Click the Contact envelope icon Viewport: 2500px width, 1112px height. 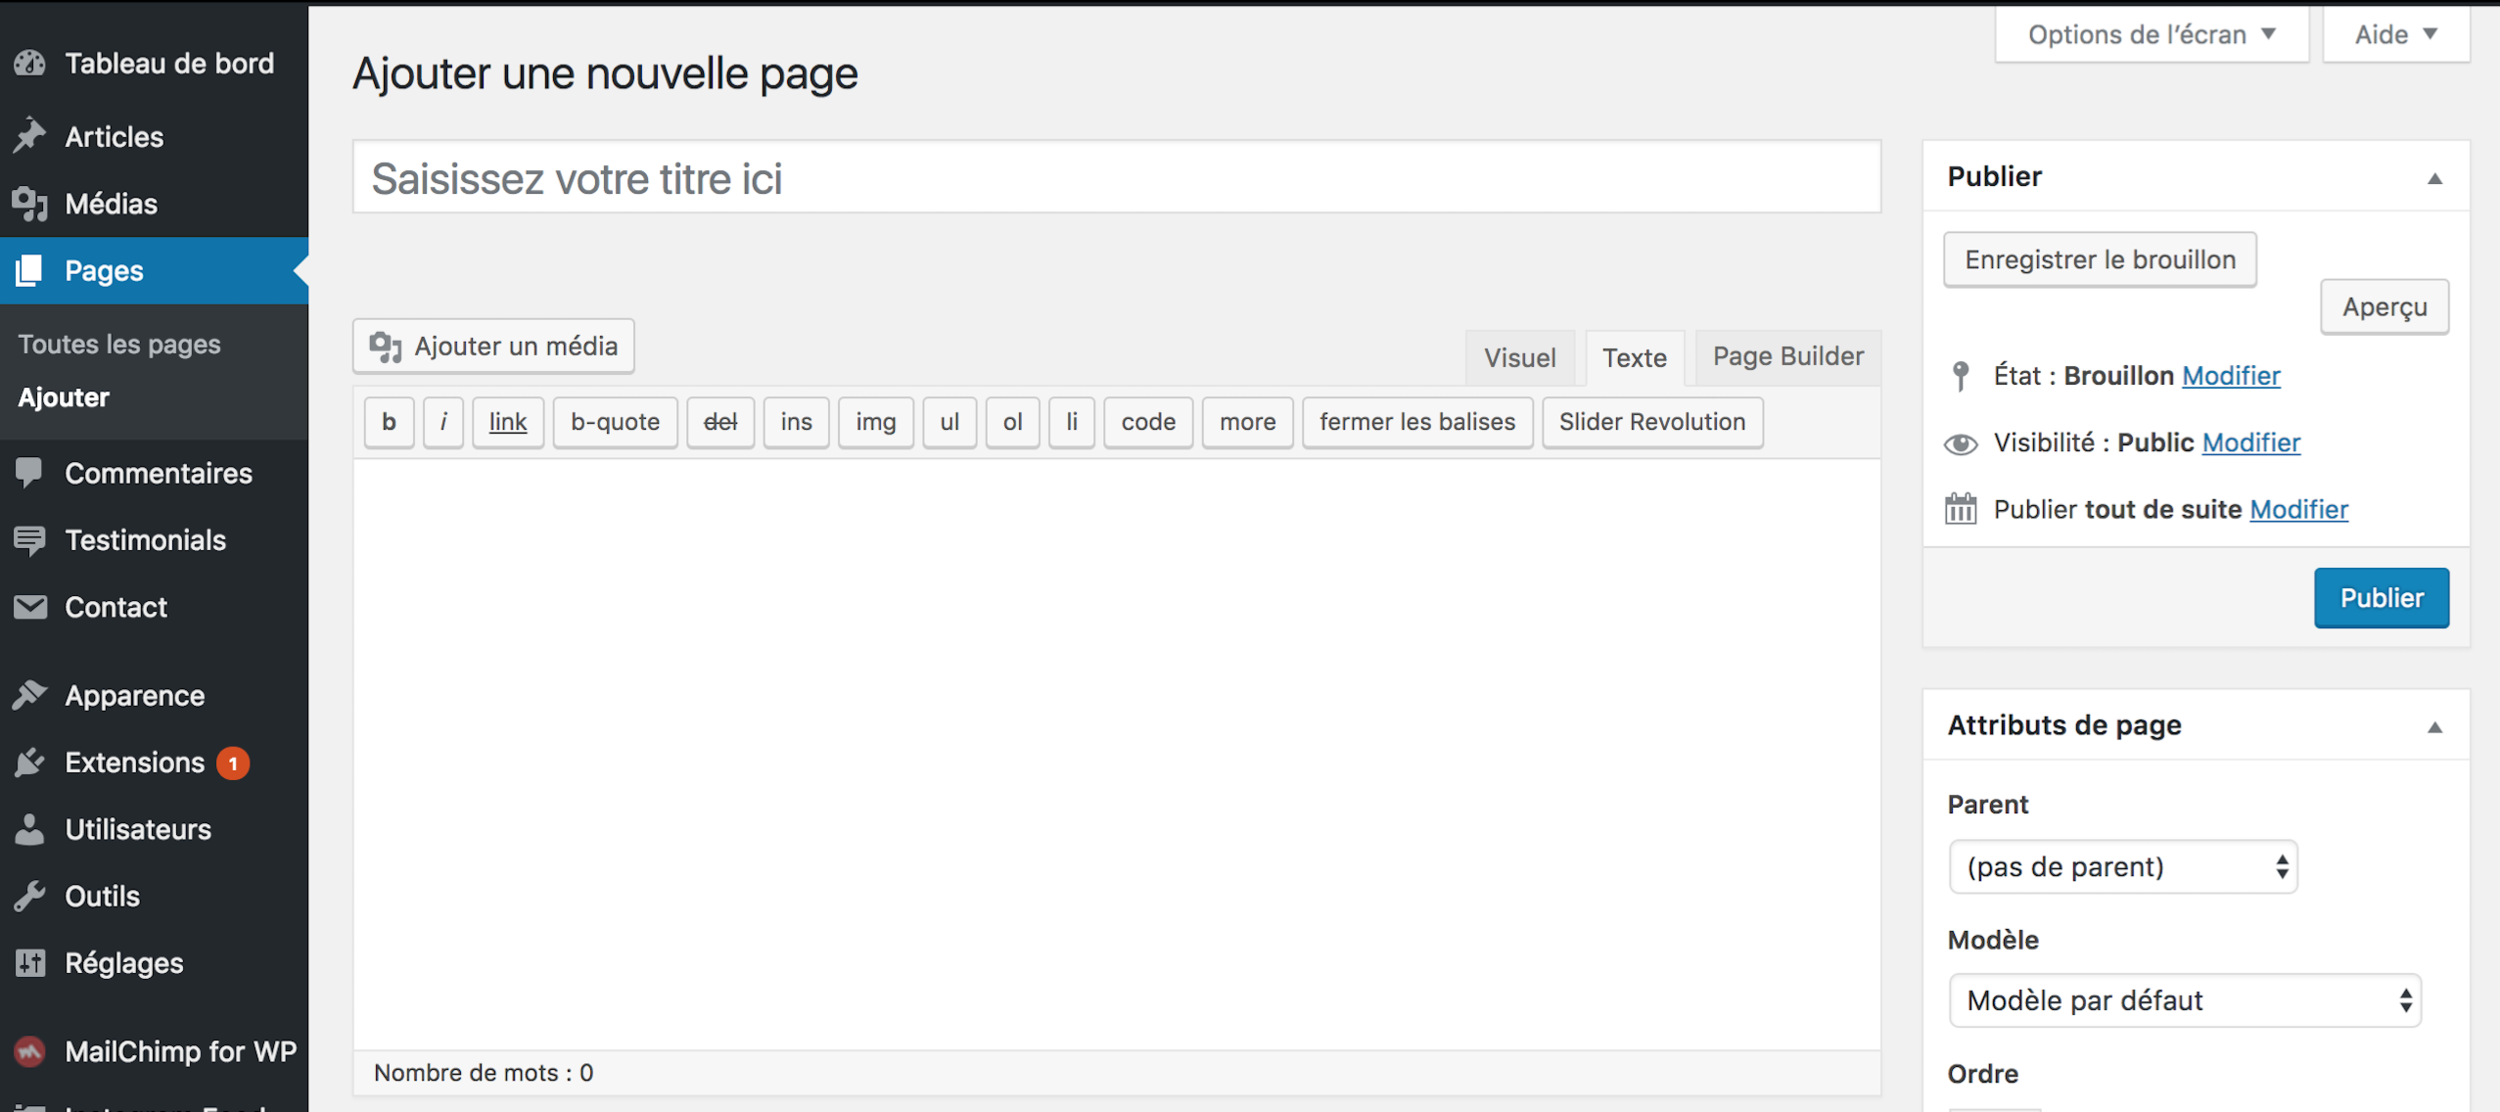[x=30, y=607]
